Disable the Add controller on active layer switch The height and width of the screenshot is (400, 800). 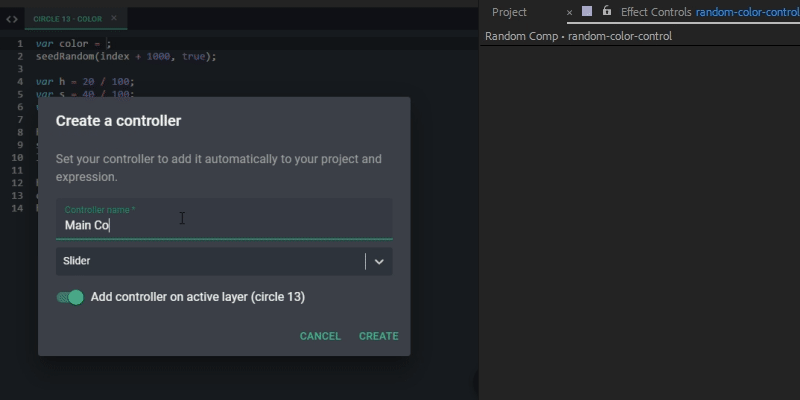coord(70,297)
